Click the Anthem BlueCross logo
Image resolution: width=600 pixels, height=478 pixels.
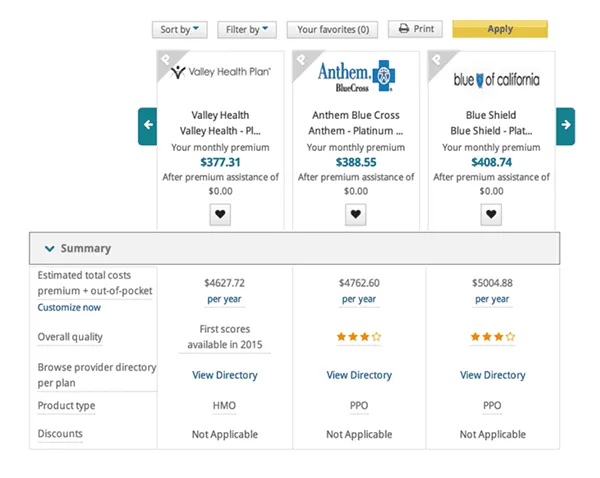(x=357, y=76)
